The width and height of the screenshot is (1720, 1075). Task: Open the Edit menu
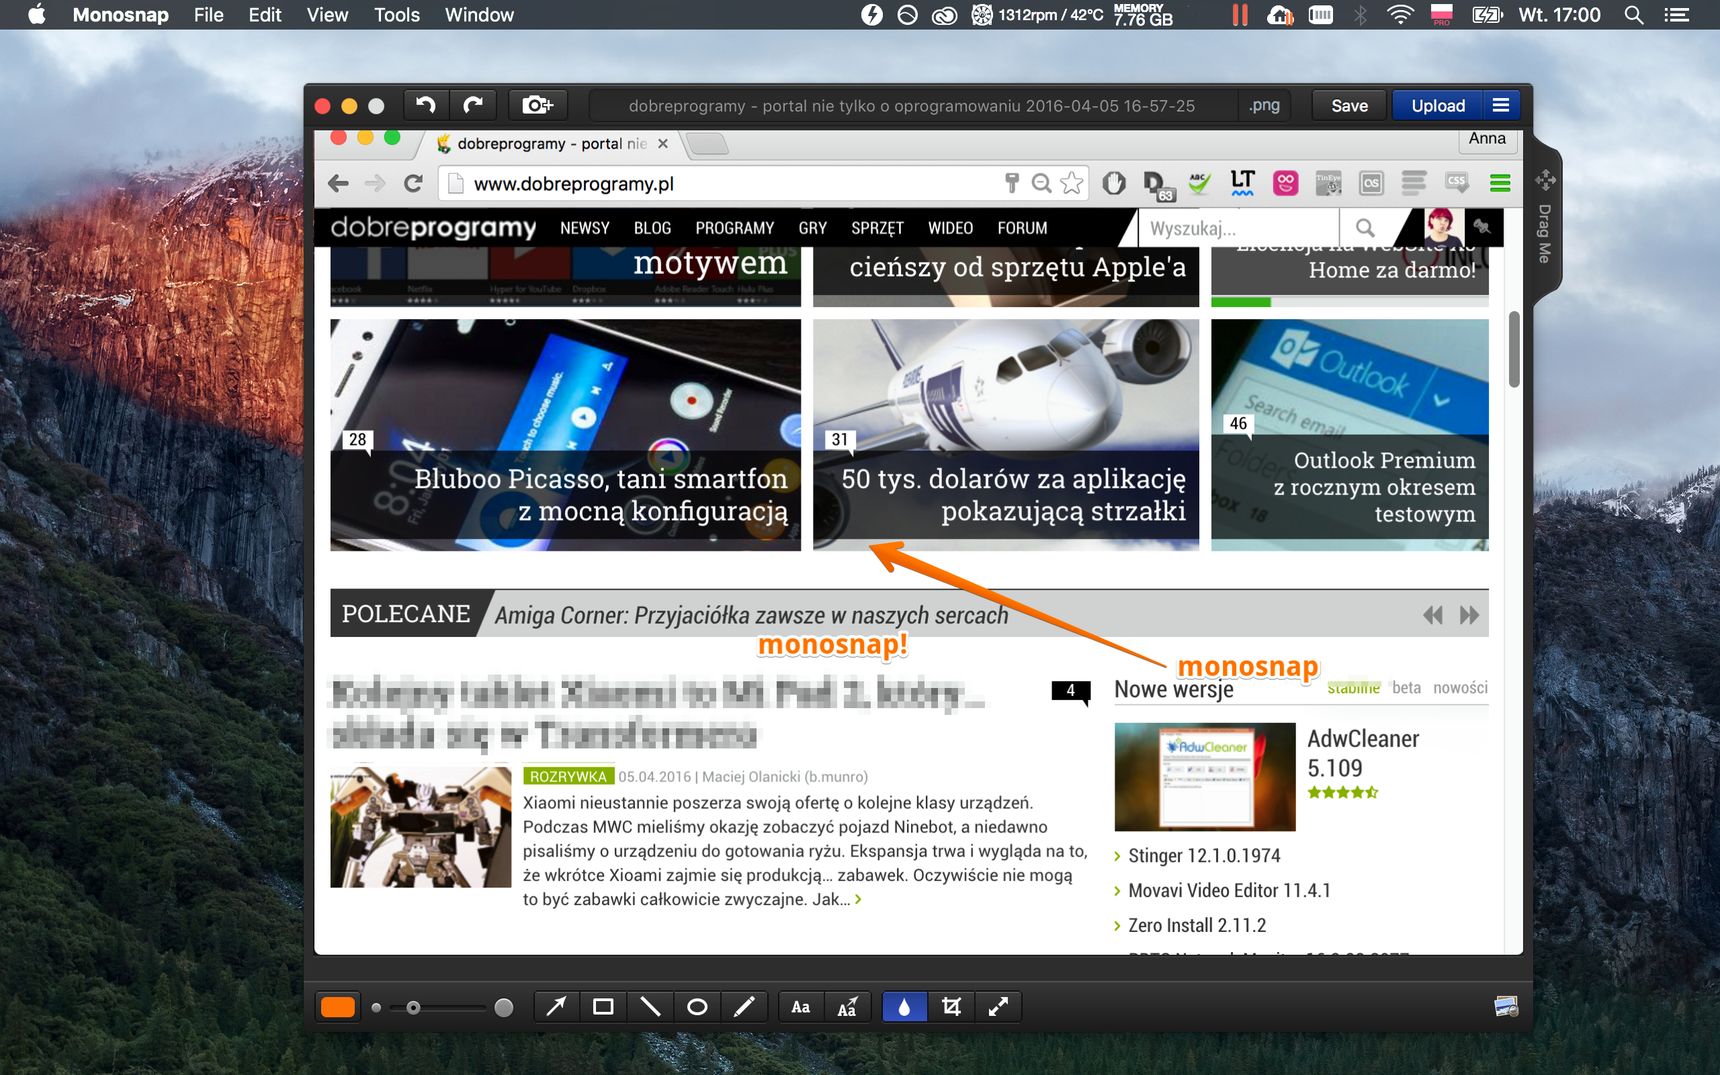point(265,15)
